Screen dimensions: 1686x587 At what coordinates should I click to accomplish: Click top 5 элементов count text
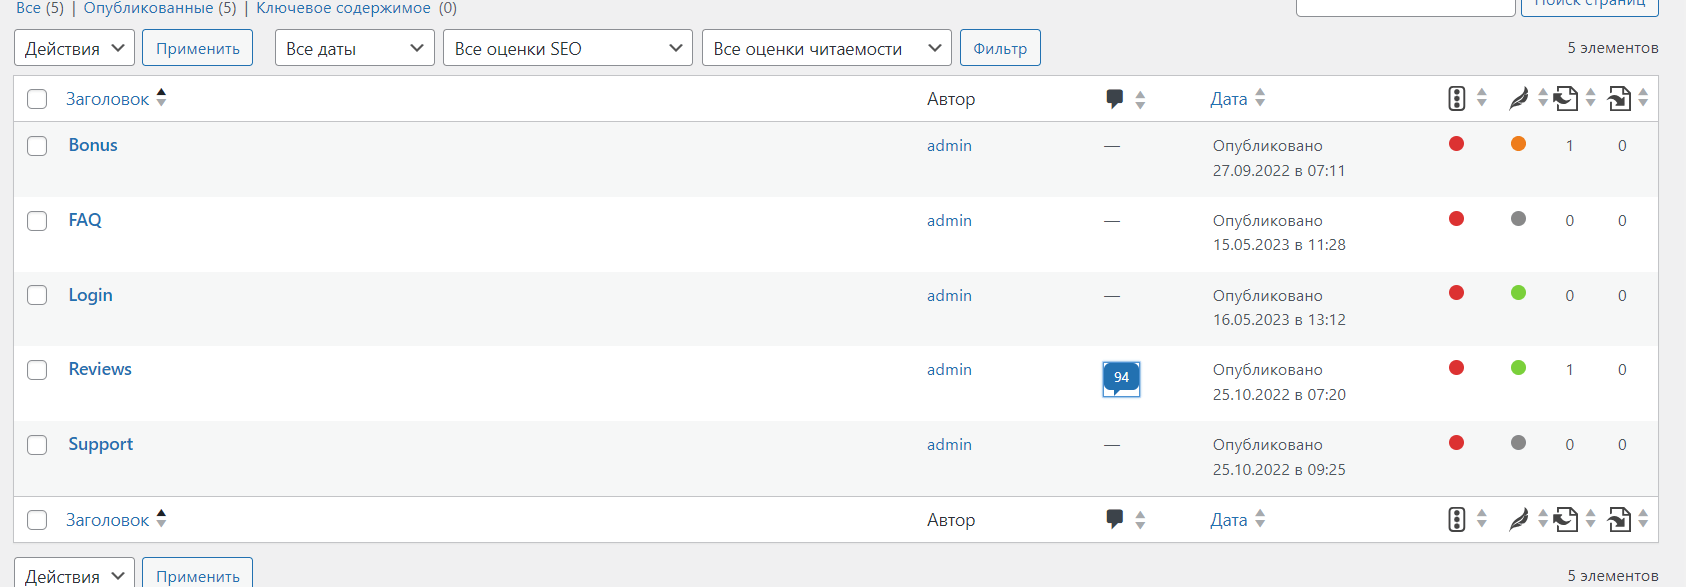(1613, 48)
